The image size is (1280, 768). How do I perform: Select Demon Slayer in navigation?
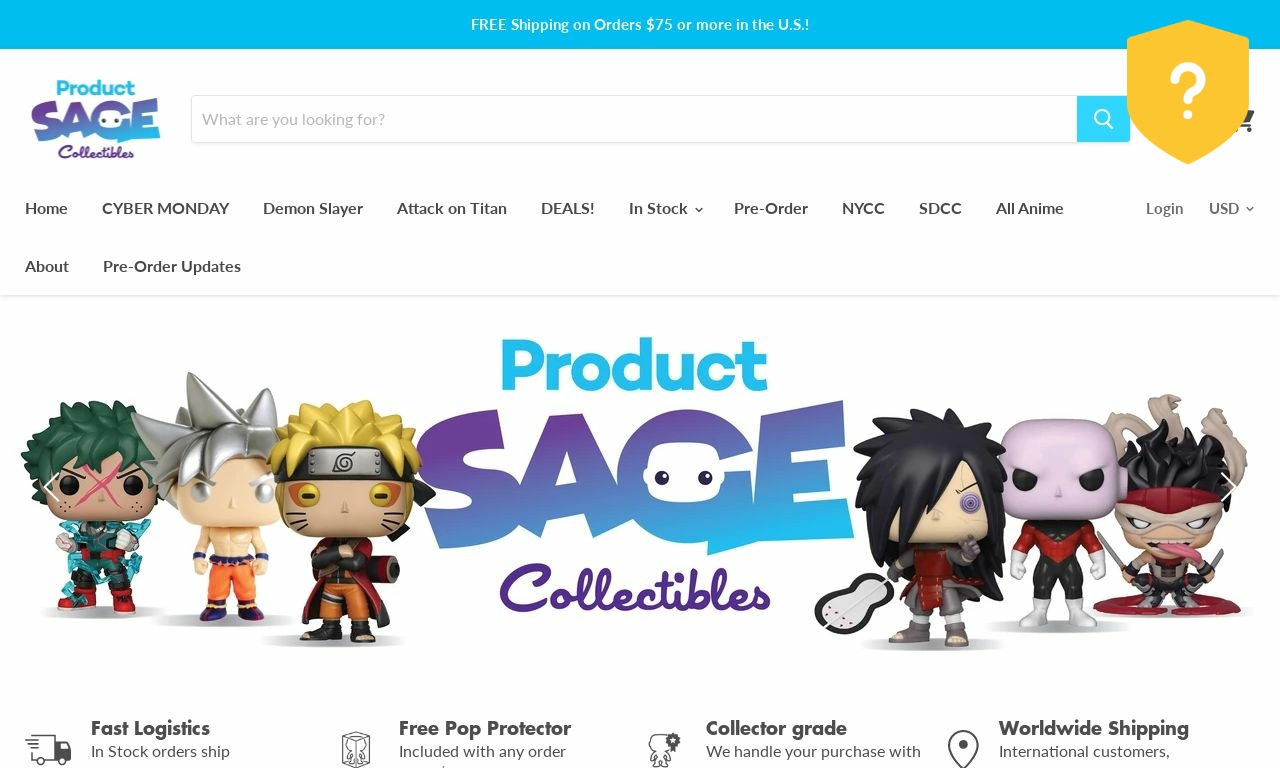[313, 208]
